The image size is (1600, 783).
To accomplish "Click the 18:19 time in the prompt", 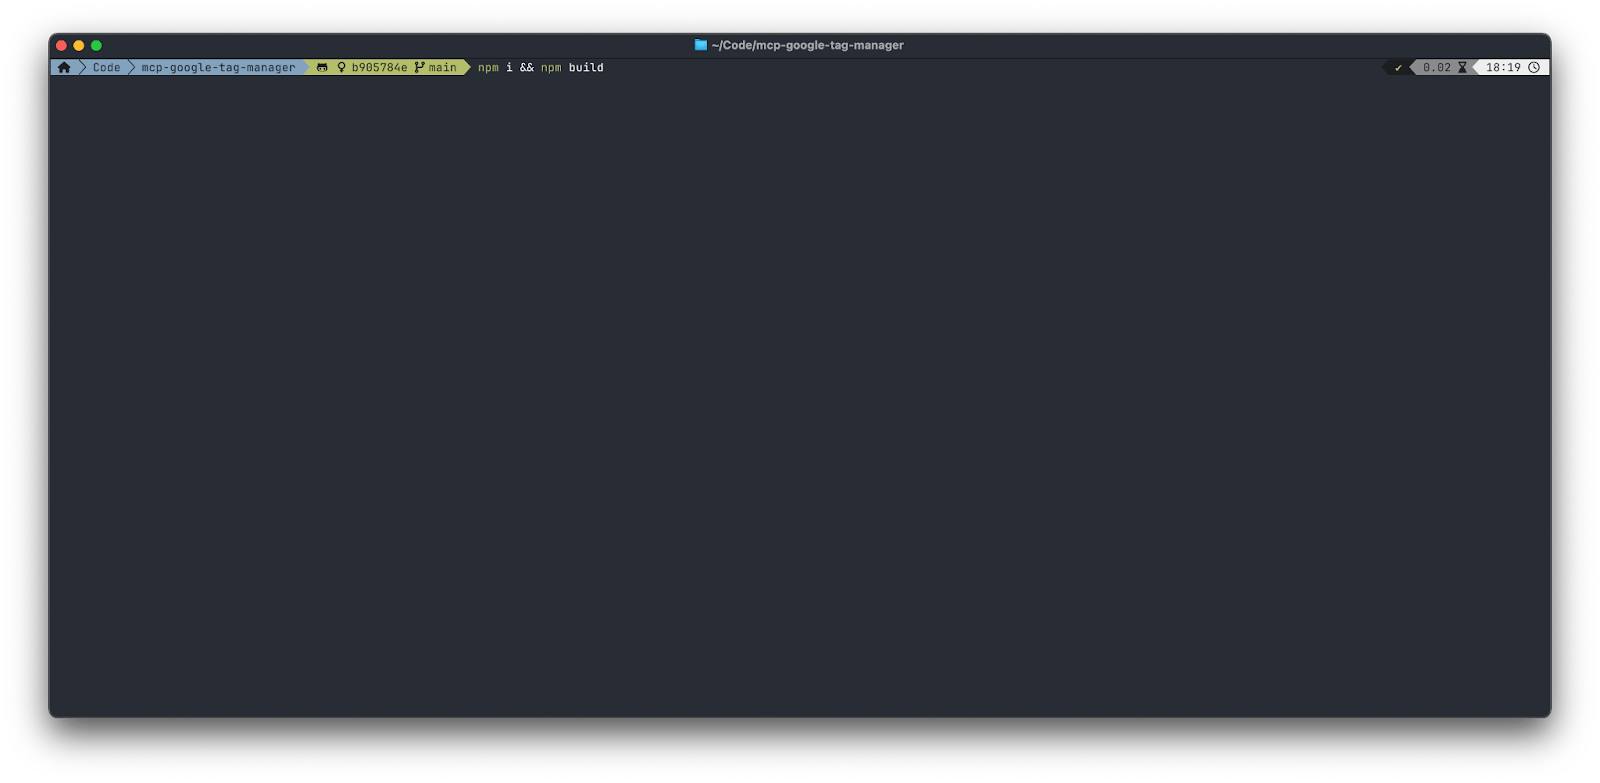I will pyautogui.click(x=1503, y=68).
